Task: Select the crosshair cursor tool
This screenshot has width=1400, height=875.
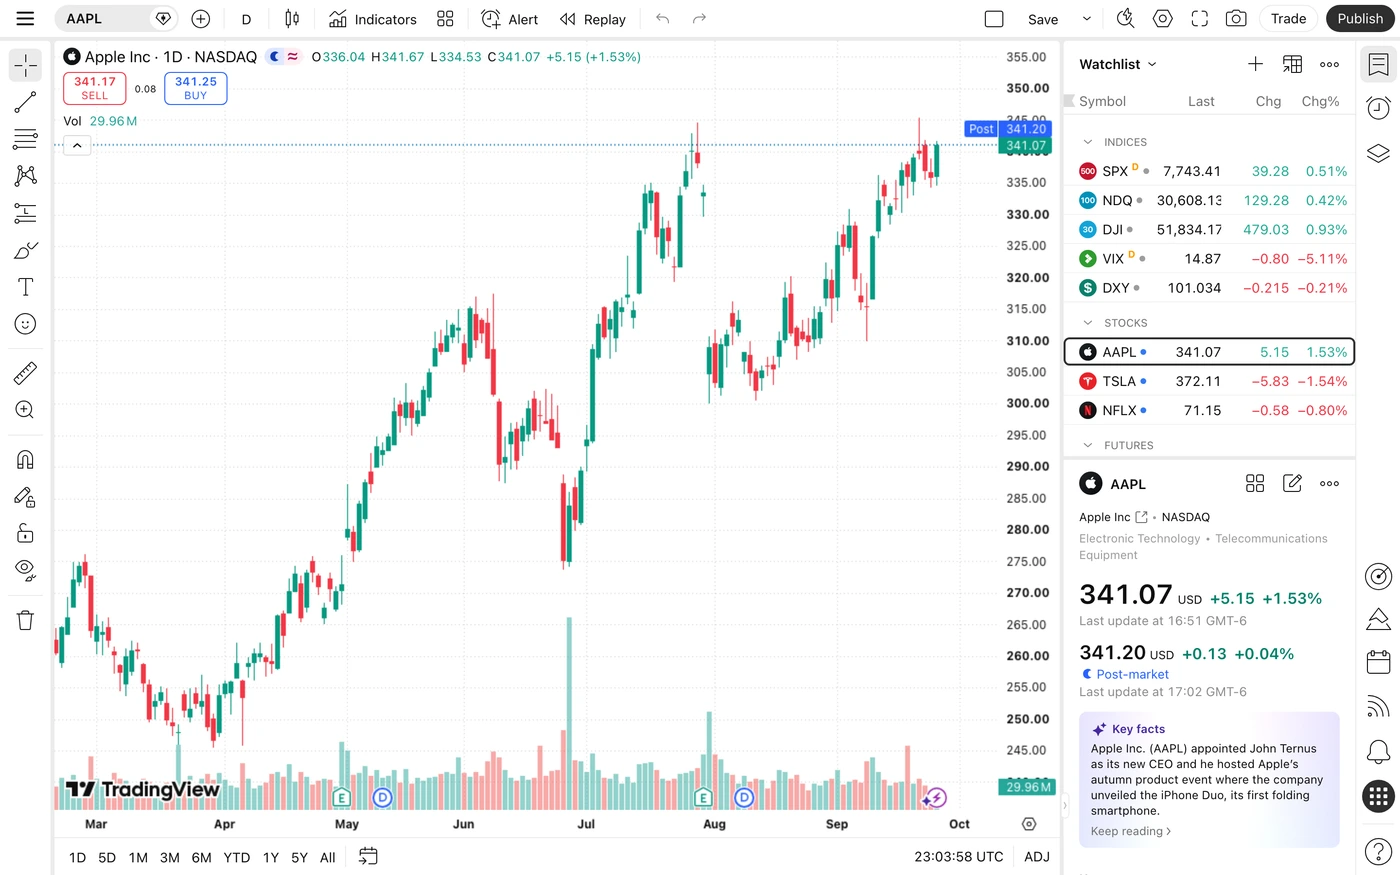Action: click(x=25, y=65)
